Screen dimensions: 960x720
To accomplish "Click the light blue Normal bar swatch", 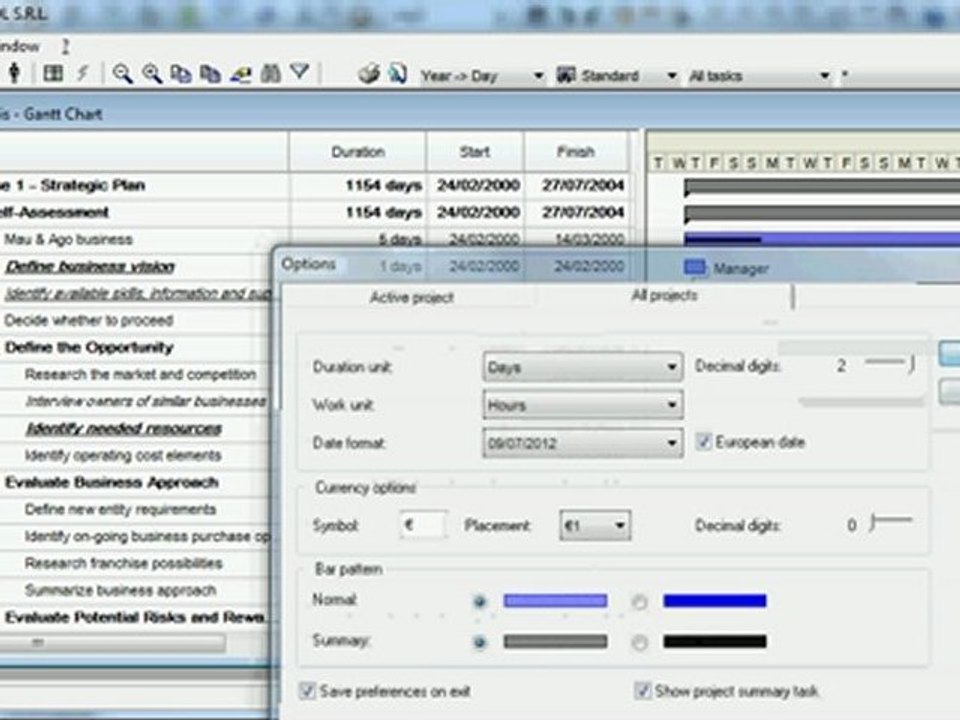I will click(x=555, y=601).
